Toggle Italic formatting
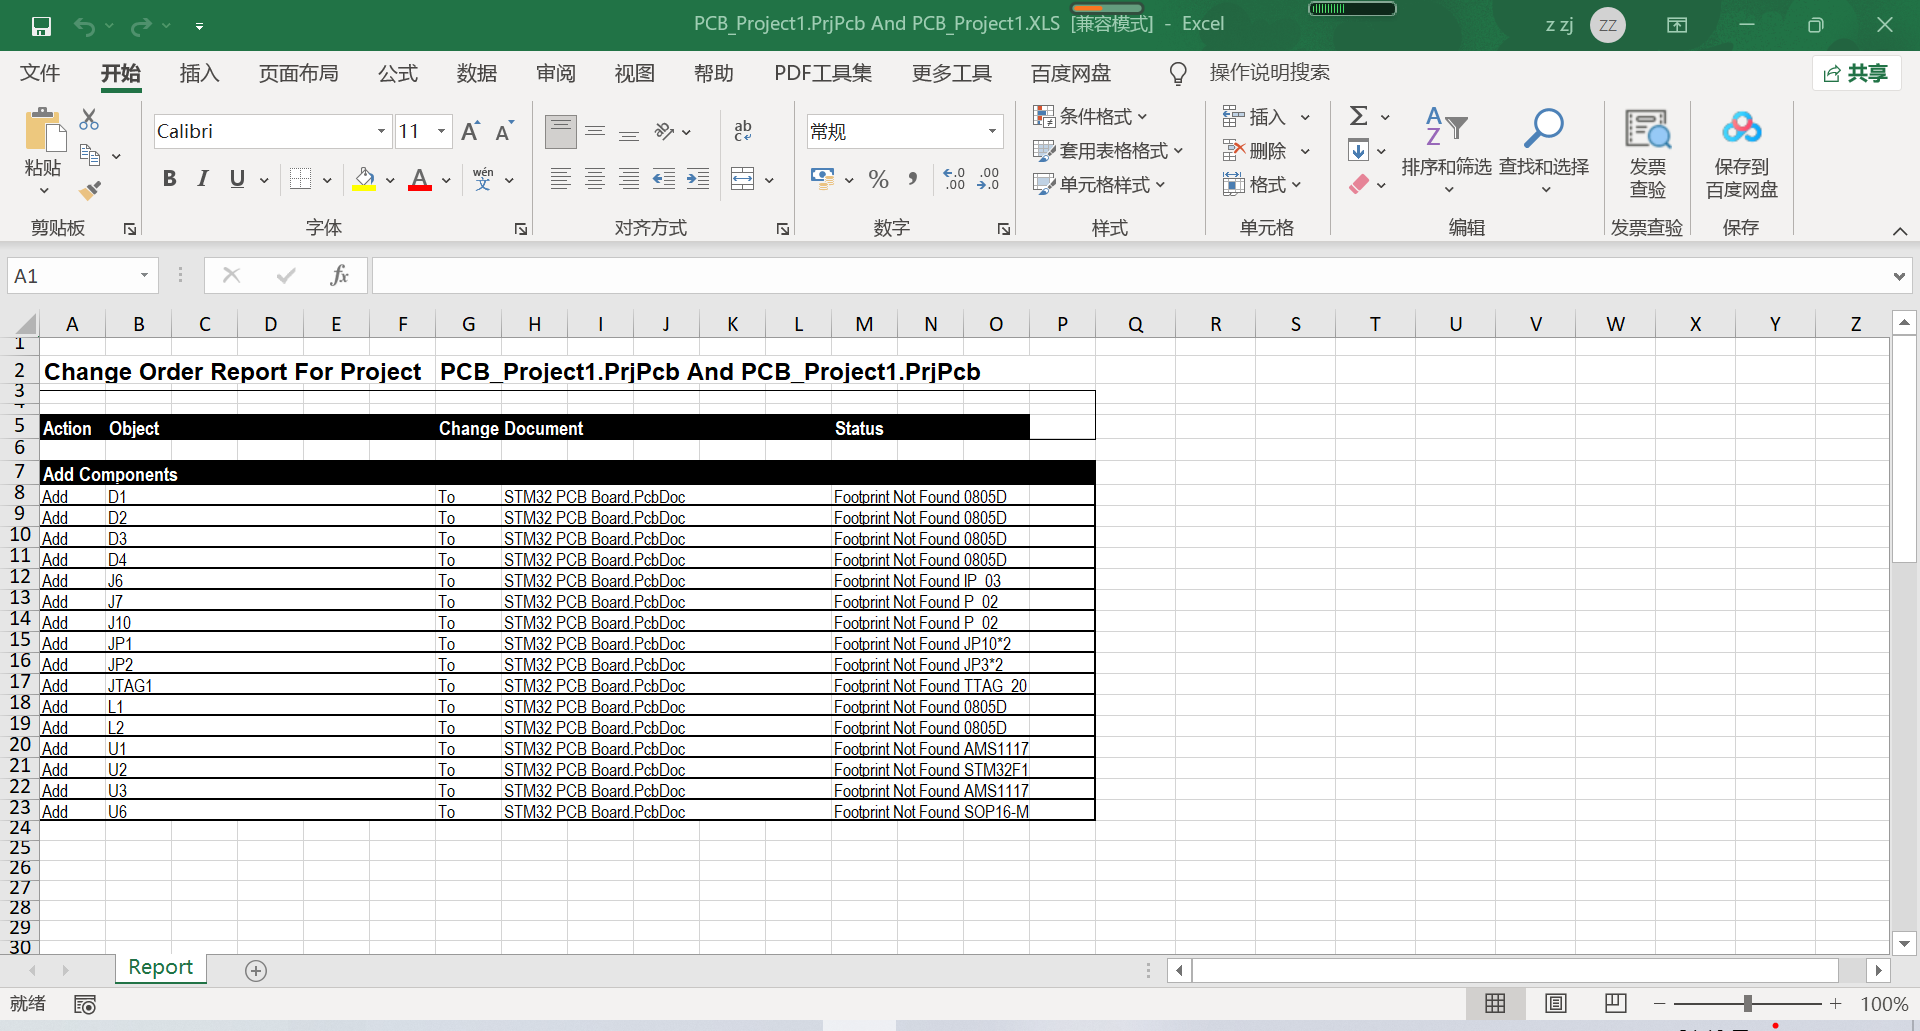Viewport: 1920px width, 1031px height. click(x=203, y=179)
